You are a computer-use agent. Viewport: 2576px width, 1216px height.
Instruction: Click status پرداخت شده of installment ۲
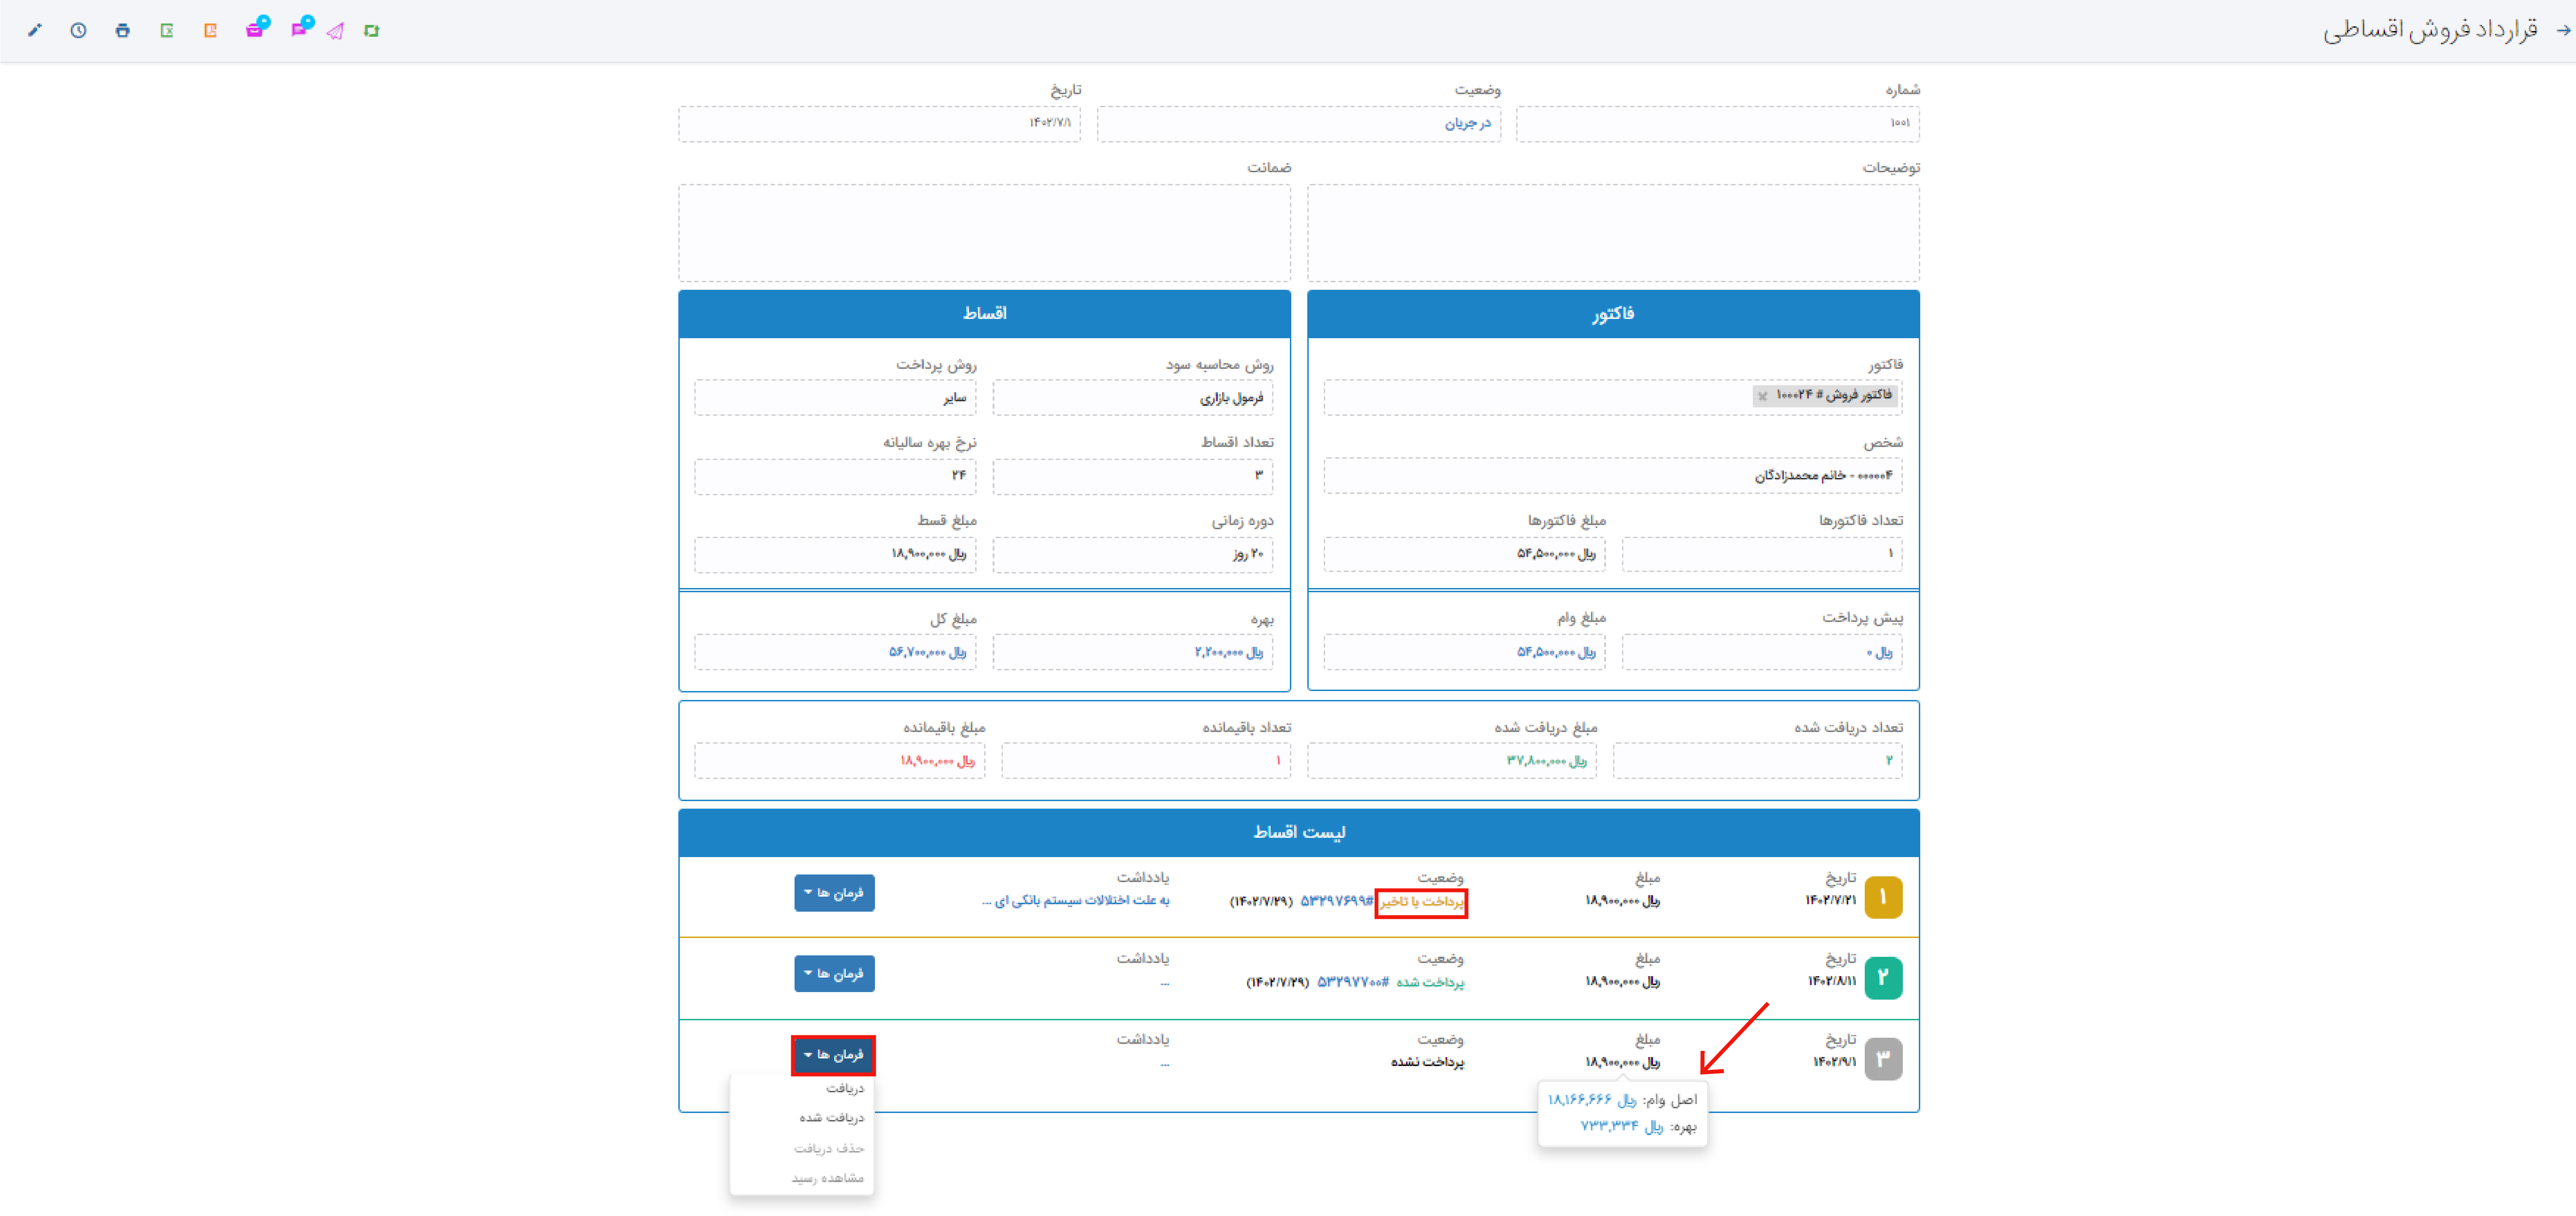pyautogui.click(x=1430, y=982)
